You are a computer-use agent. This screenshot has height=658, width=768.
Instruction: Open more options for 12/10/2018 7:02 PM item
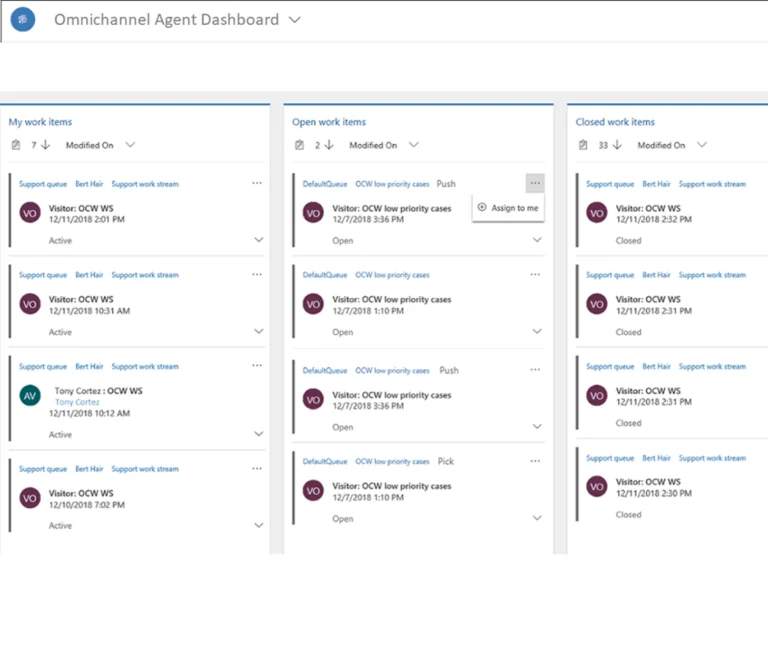point(257,468)
